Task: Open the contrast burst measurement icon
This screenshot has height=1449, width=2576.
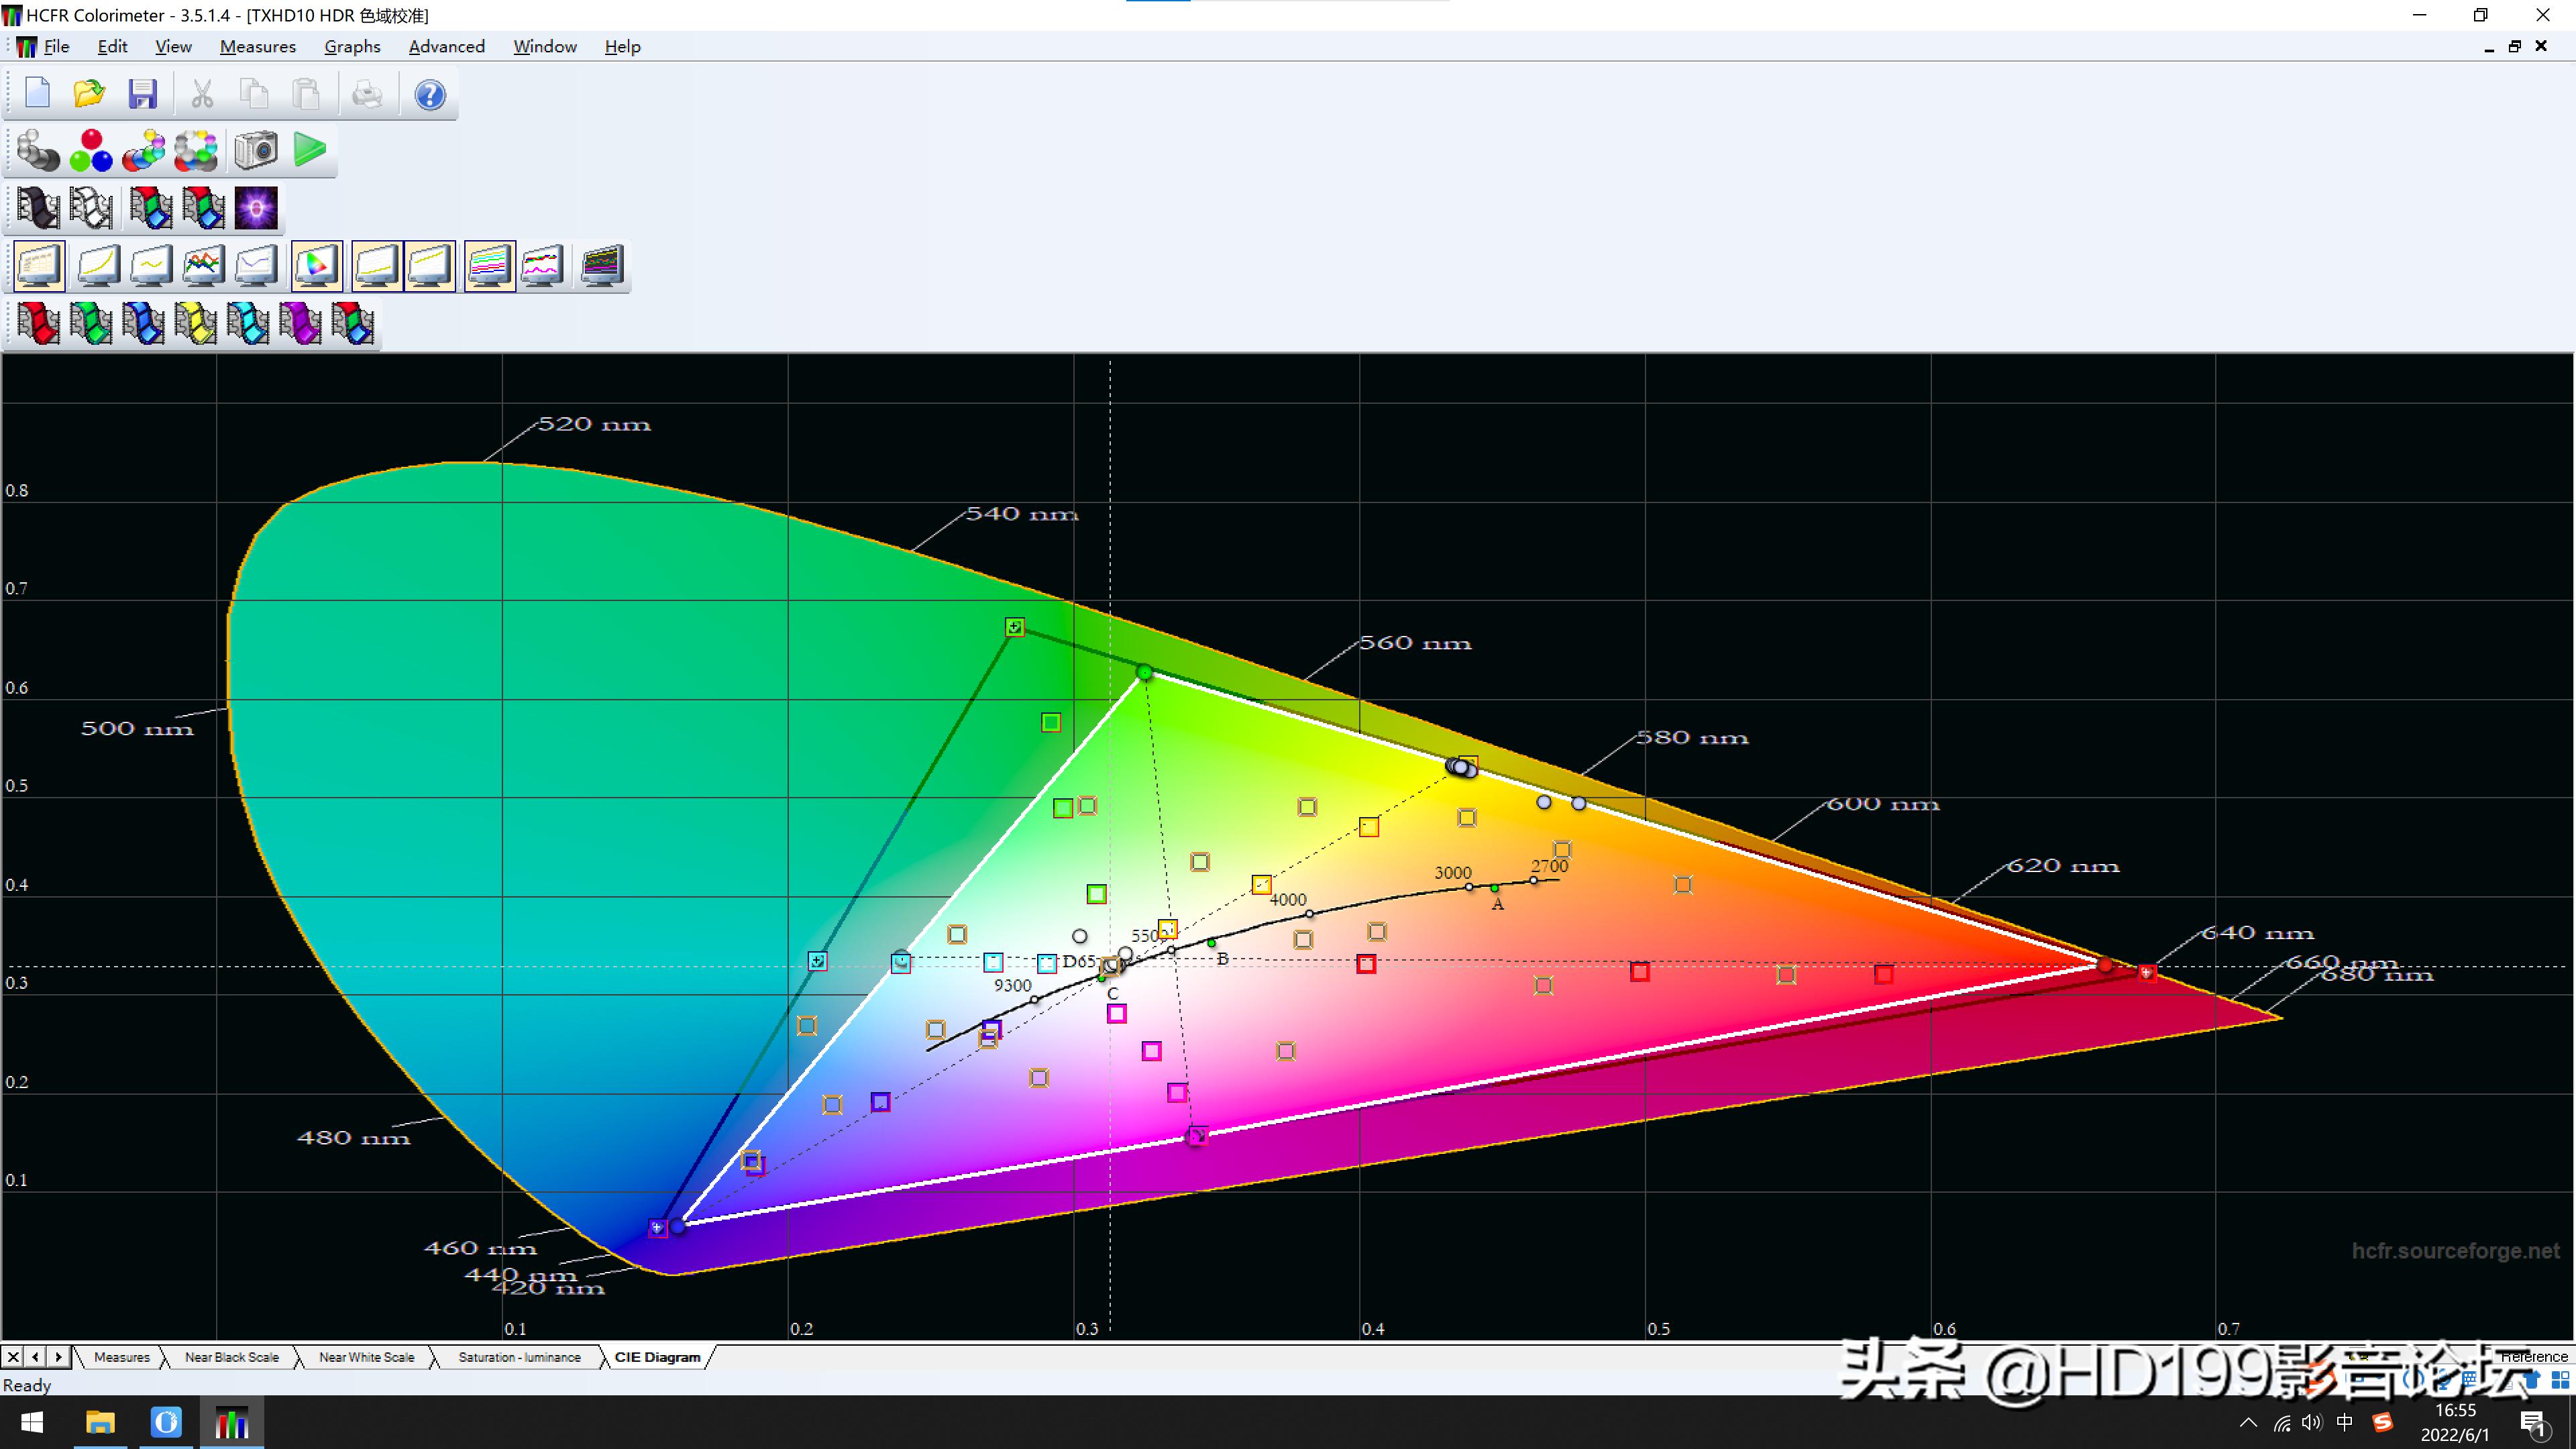Action: point(256,208)
